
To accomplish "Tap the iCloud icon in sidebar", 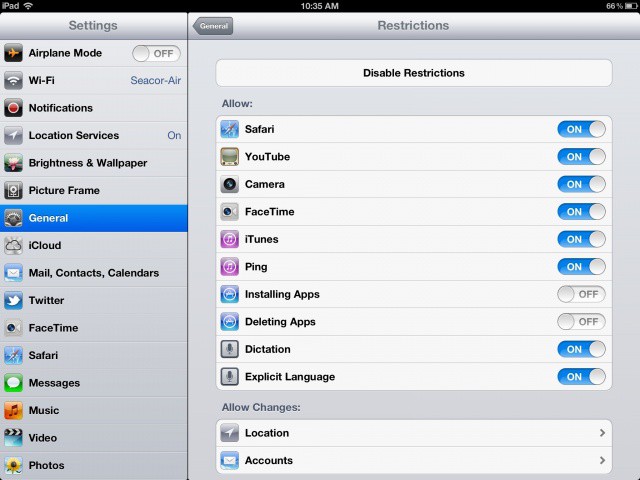I will [x=13, y=245].
